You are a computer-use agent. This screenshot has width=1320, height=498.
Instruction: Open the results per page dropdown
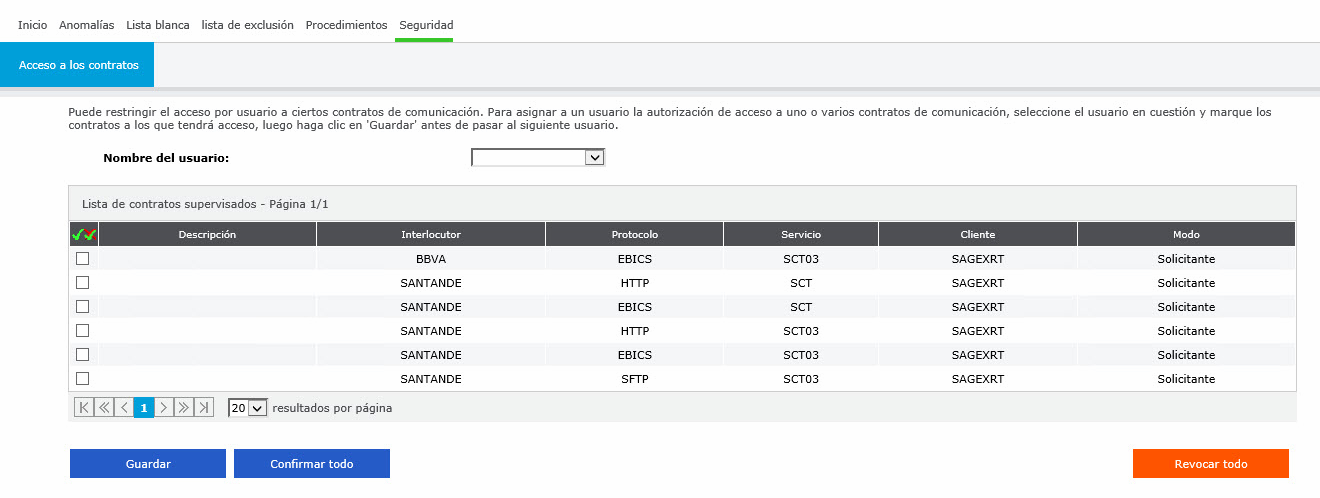coord(247,408)
